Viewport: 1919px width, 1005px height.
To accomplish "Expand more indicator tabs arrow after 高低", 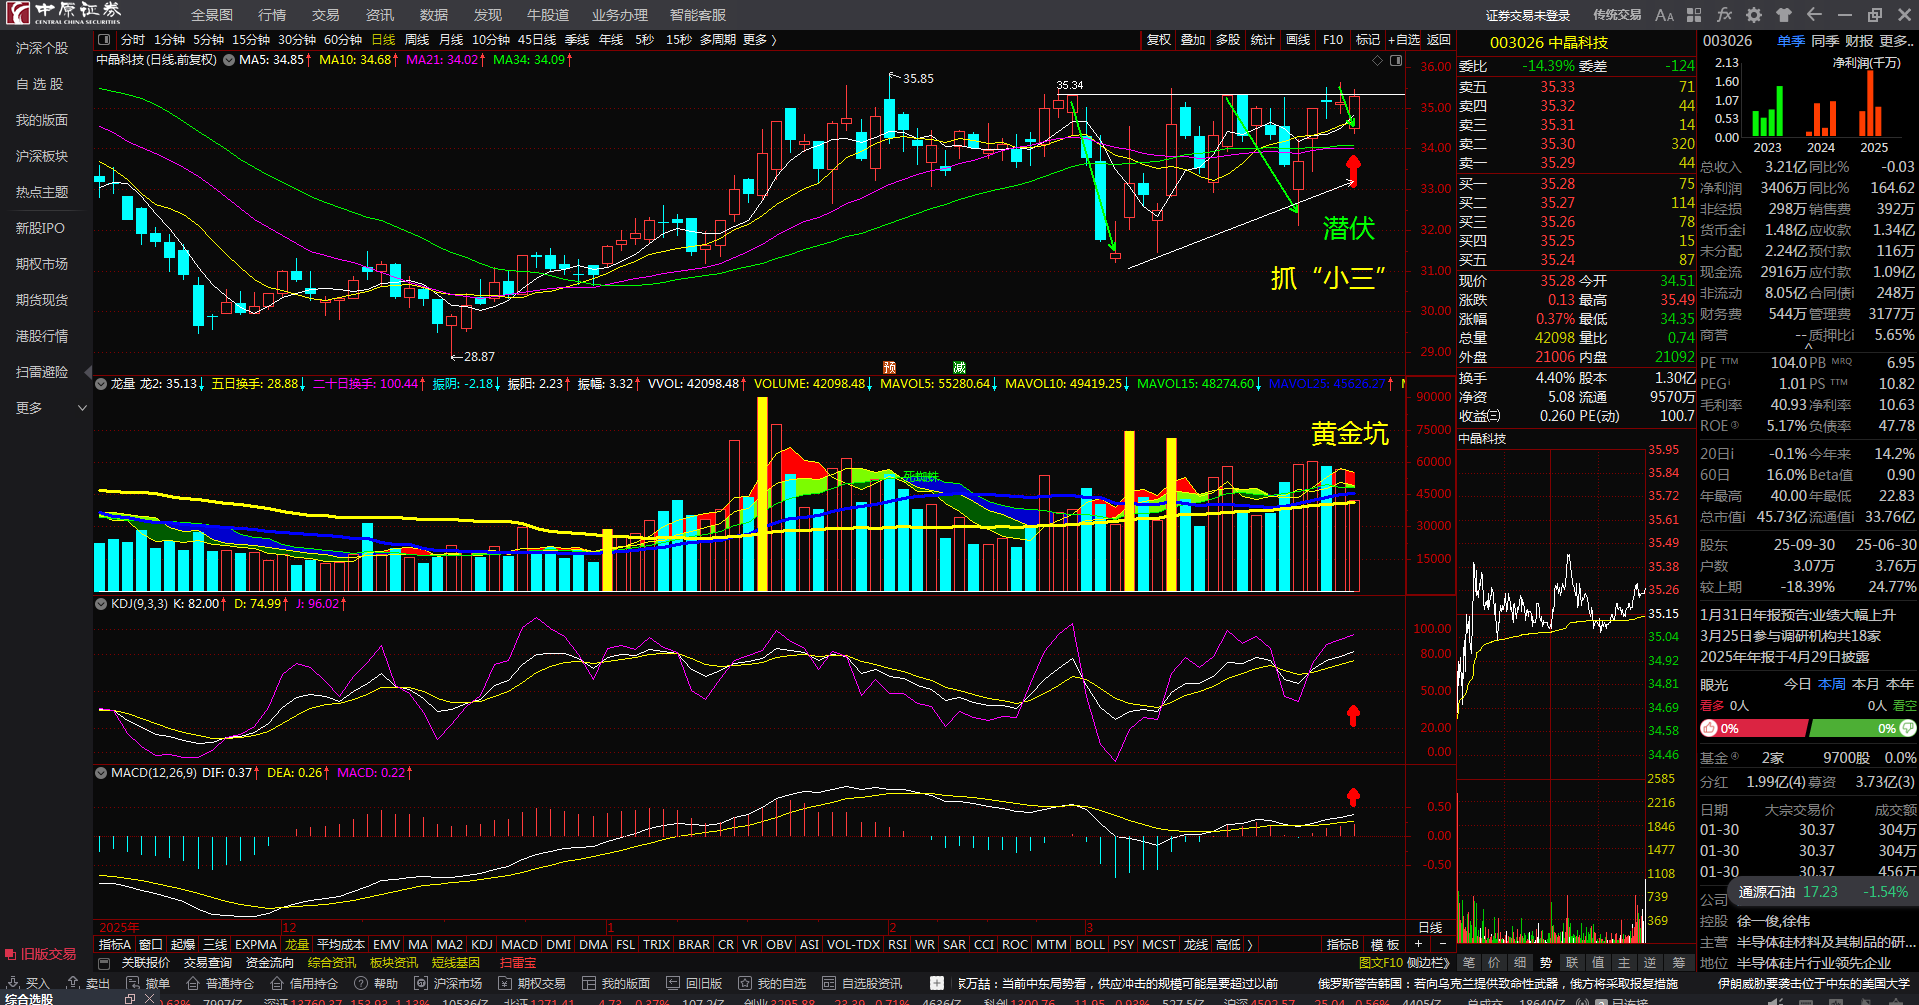I will pos(1250,944).
